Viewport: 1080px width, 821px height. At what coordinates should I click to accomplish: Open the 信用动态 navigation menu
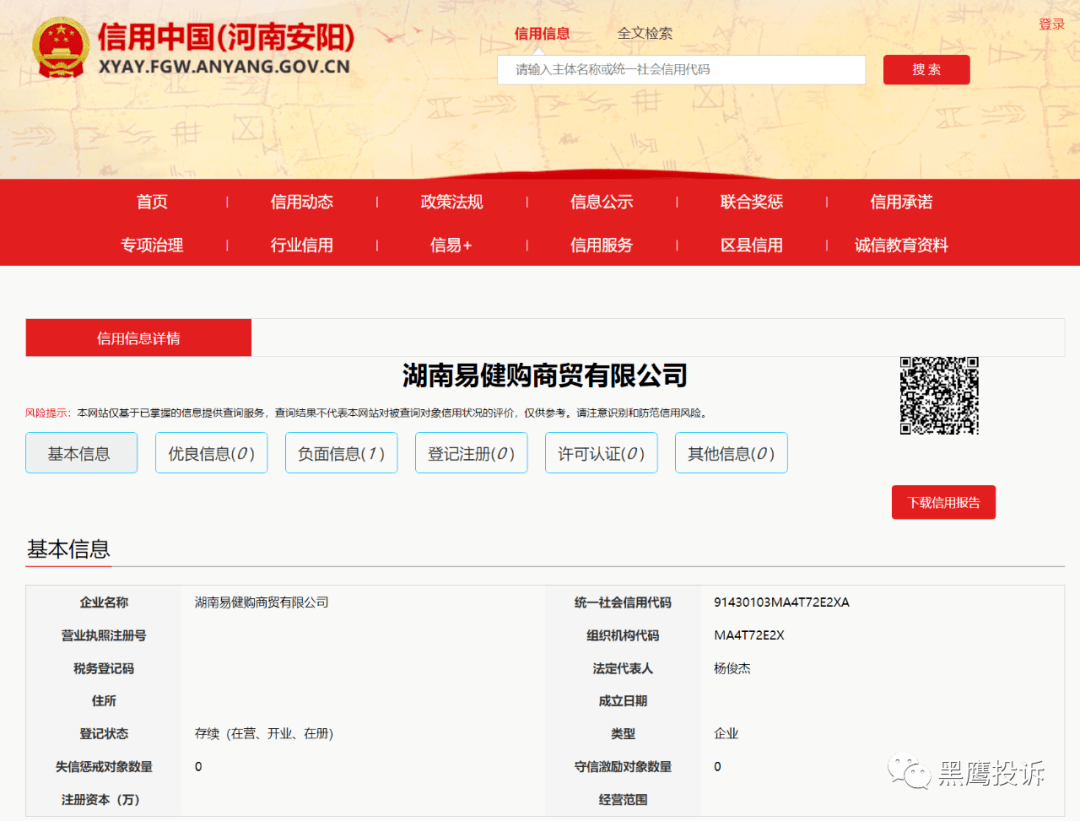pyautogui.click(x=301, y=201)
